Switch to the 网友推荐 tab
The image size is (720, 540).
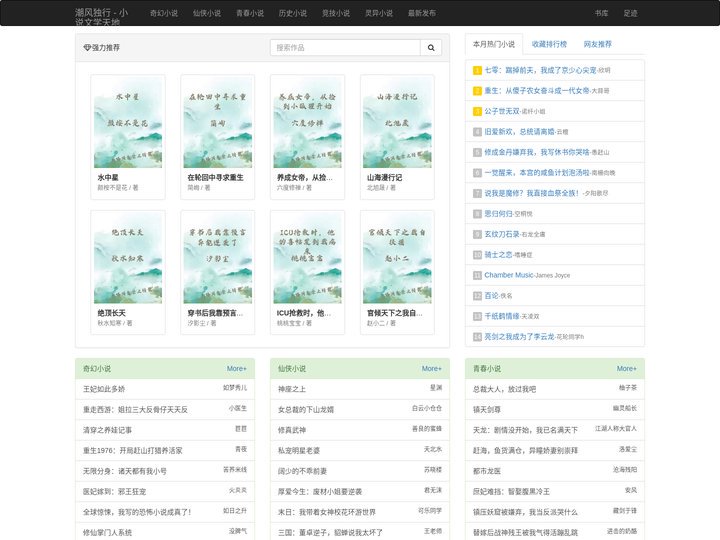tap(597, 44)
